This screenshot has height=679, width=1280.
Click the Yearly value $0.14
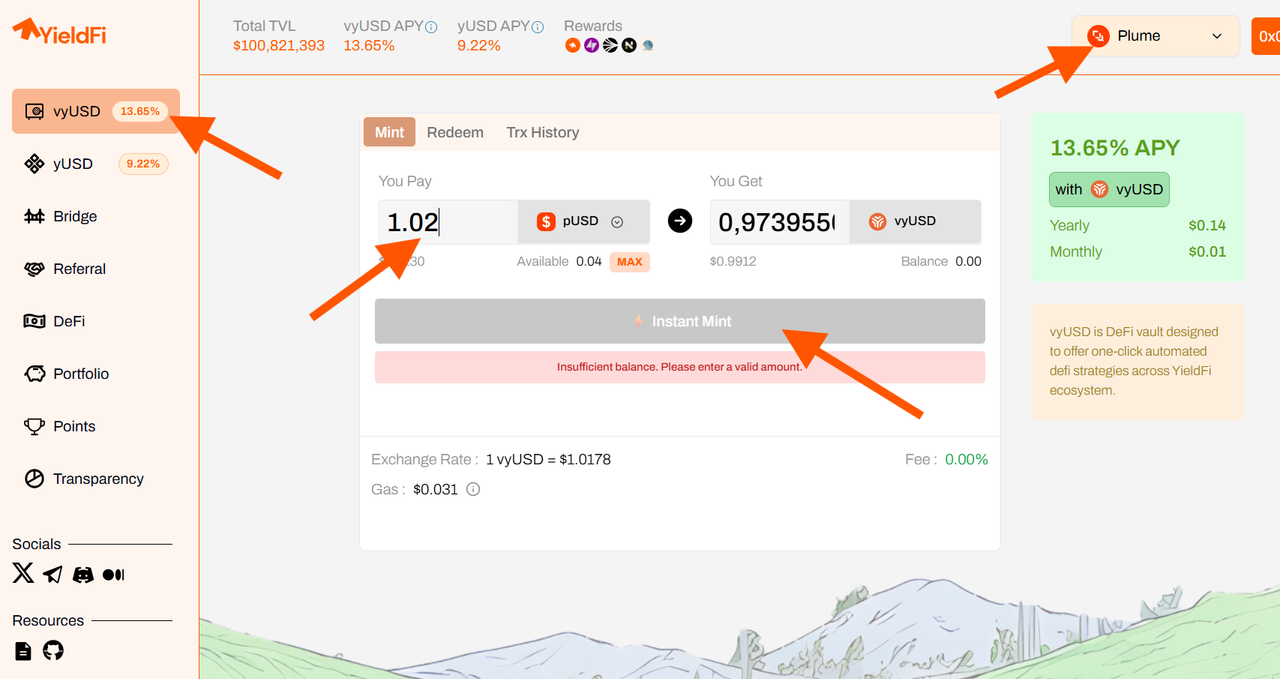[1207, 226]
